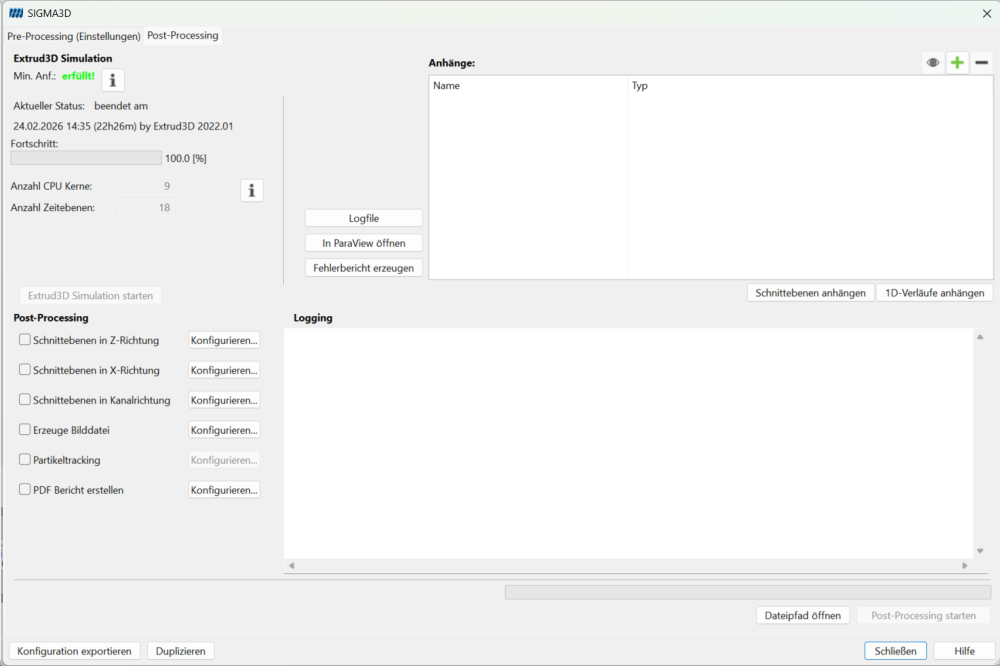Click the green erfüllt! status text
Viewport: 1000px width, 666px height.
click(78, 76)
